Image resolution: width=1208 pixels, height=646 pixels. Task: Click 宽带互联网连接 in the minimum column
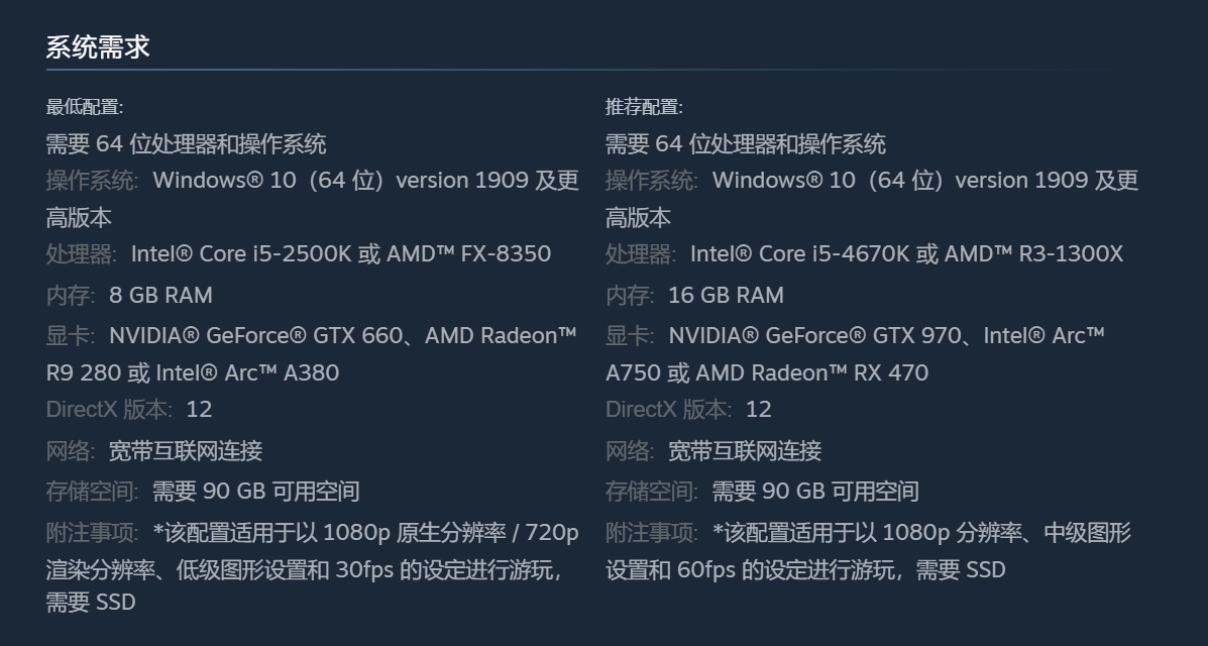[185, 451]
